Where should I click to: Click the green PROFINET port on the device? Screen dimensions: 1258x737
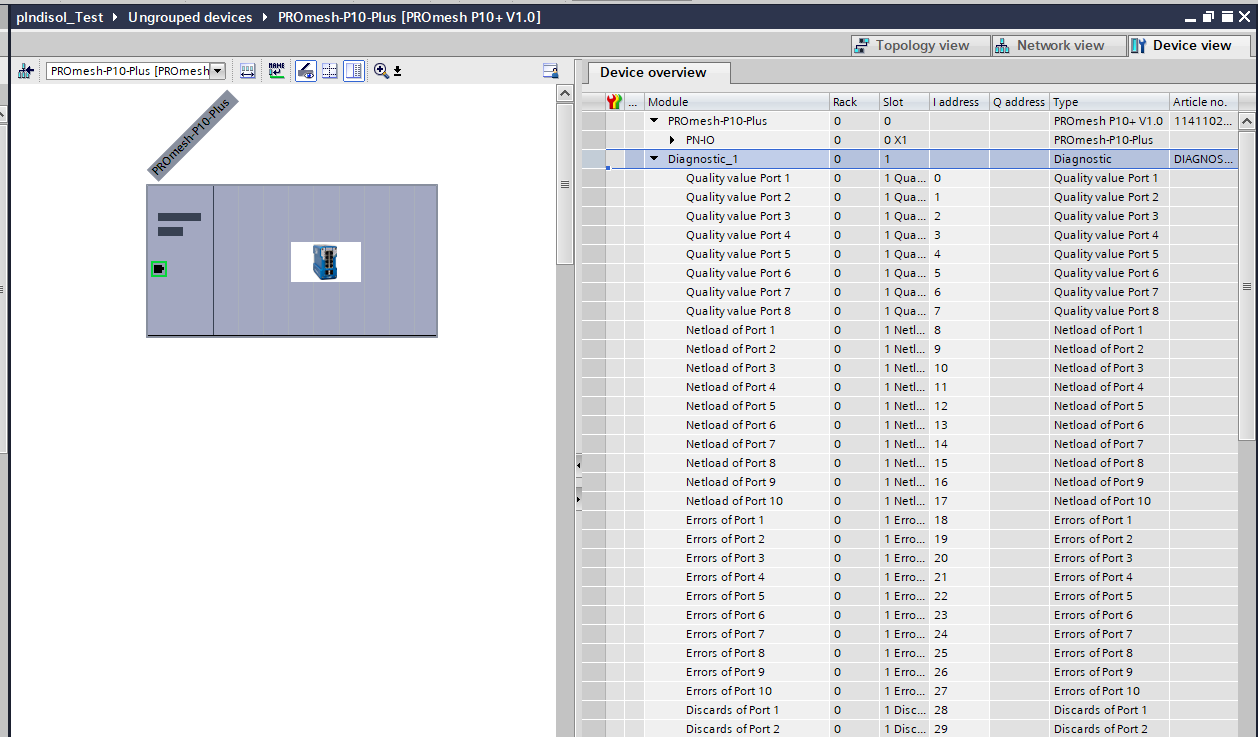[x=159, y=269]
